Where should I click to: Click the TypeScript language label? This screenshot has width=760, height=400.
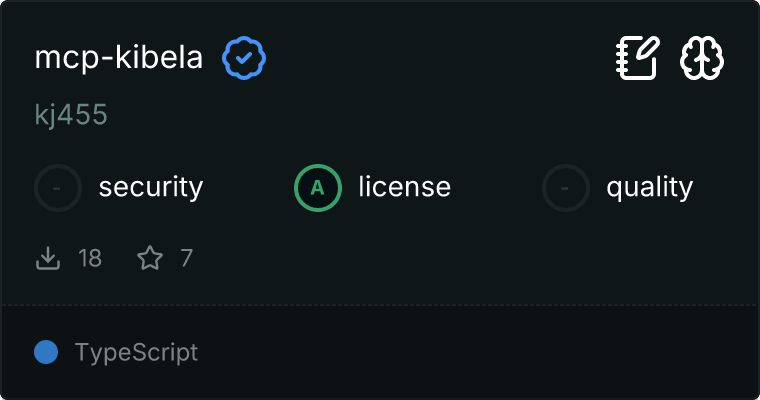point(136,352)
